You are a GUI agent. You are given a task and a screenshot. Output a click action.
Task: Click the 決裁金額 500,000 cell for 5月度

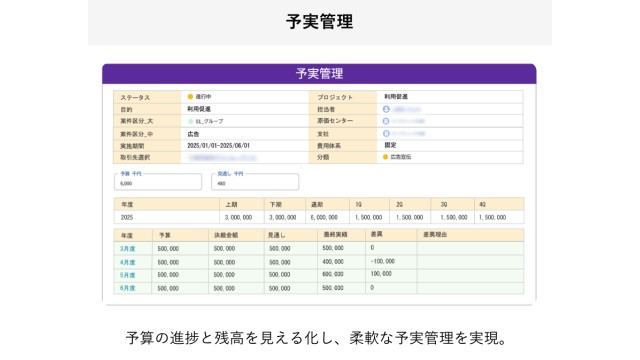(236, 275)
